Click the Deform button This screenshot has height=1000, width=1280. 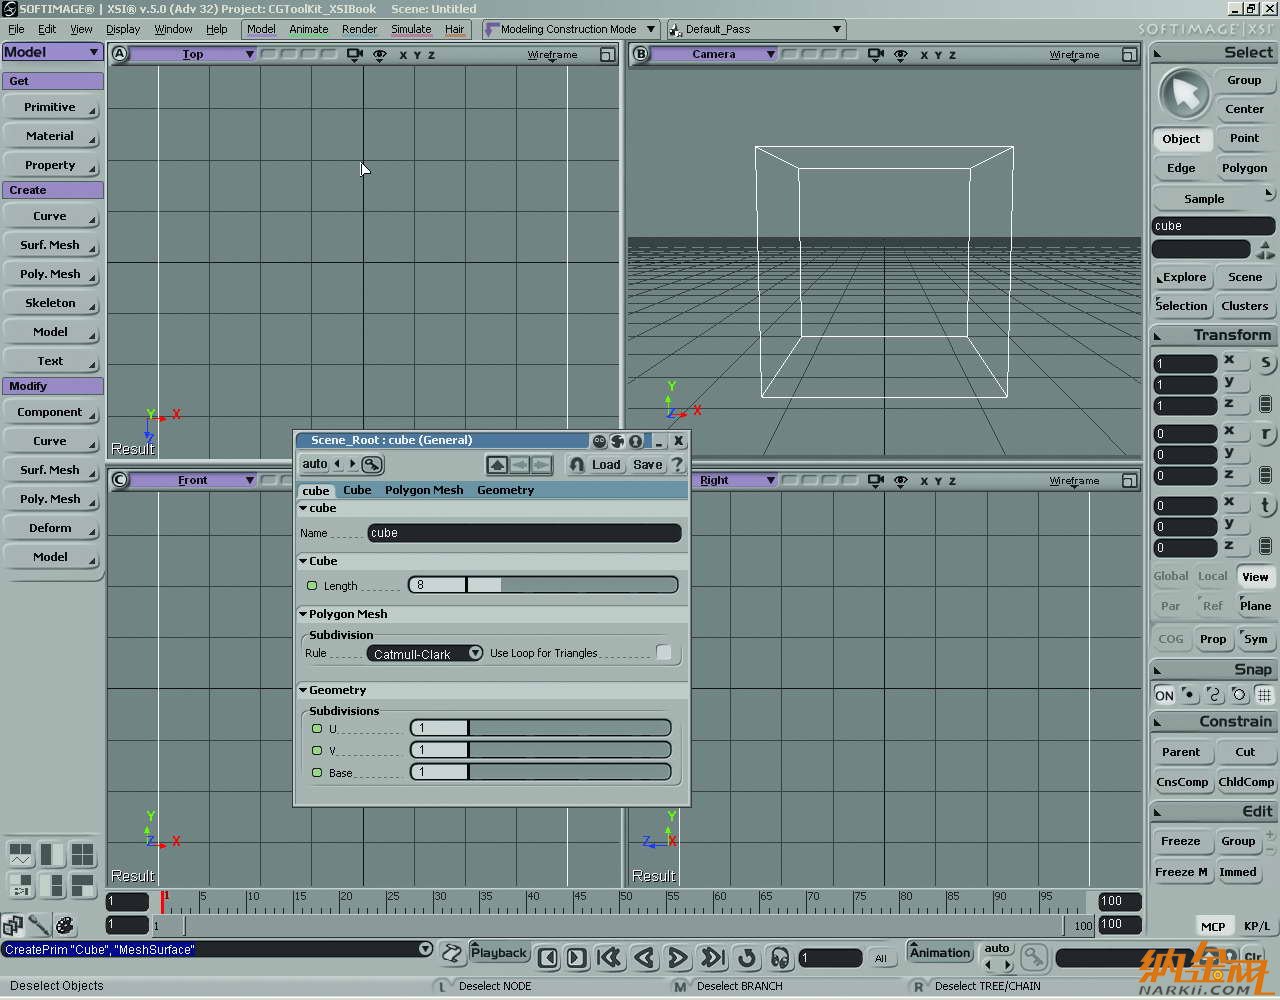pyautogui.click(x=50, y=528)
